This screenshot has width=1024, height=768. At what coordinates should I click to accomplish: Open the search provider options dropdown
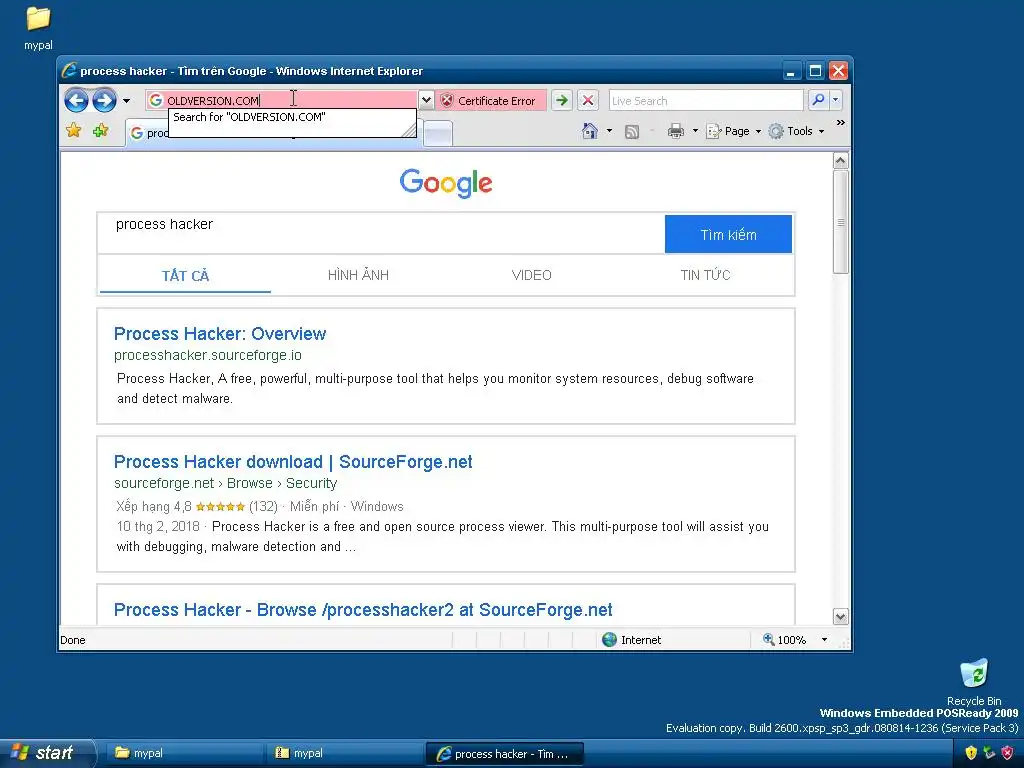(835, 100)
